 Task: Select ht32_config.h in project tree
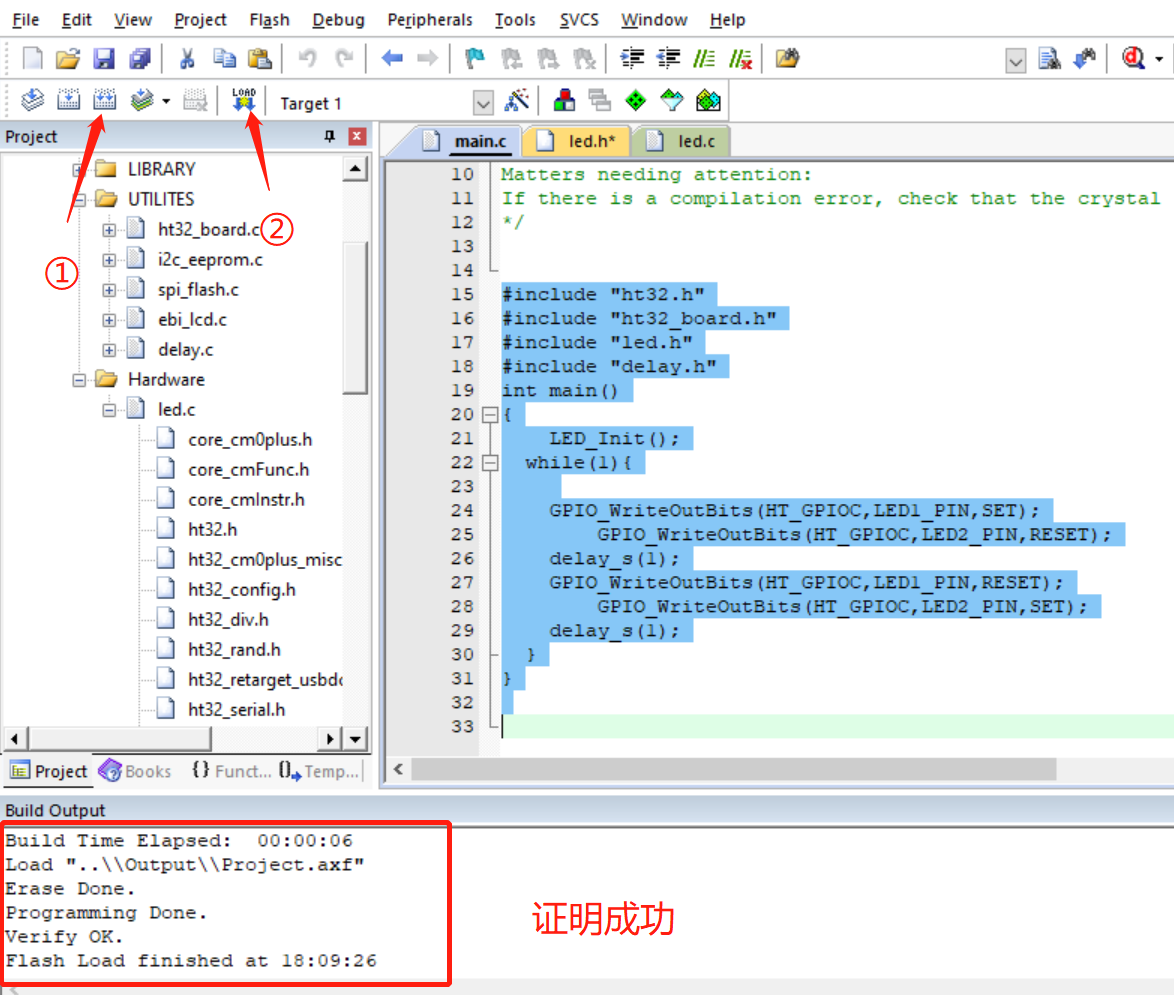tap(242, 590)
